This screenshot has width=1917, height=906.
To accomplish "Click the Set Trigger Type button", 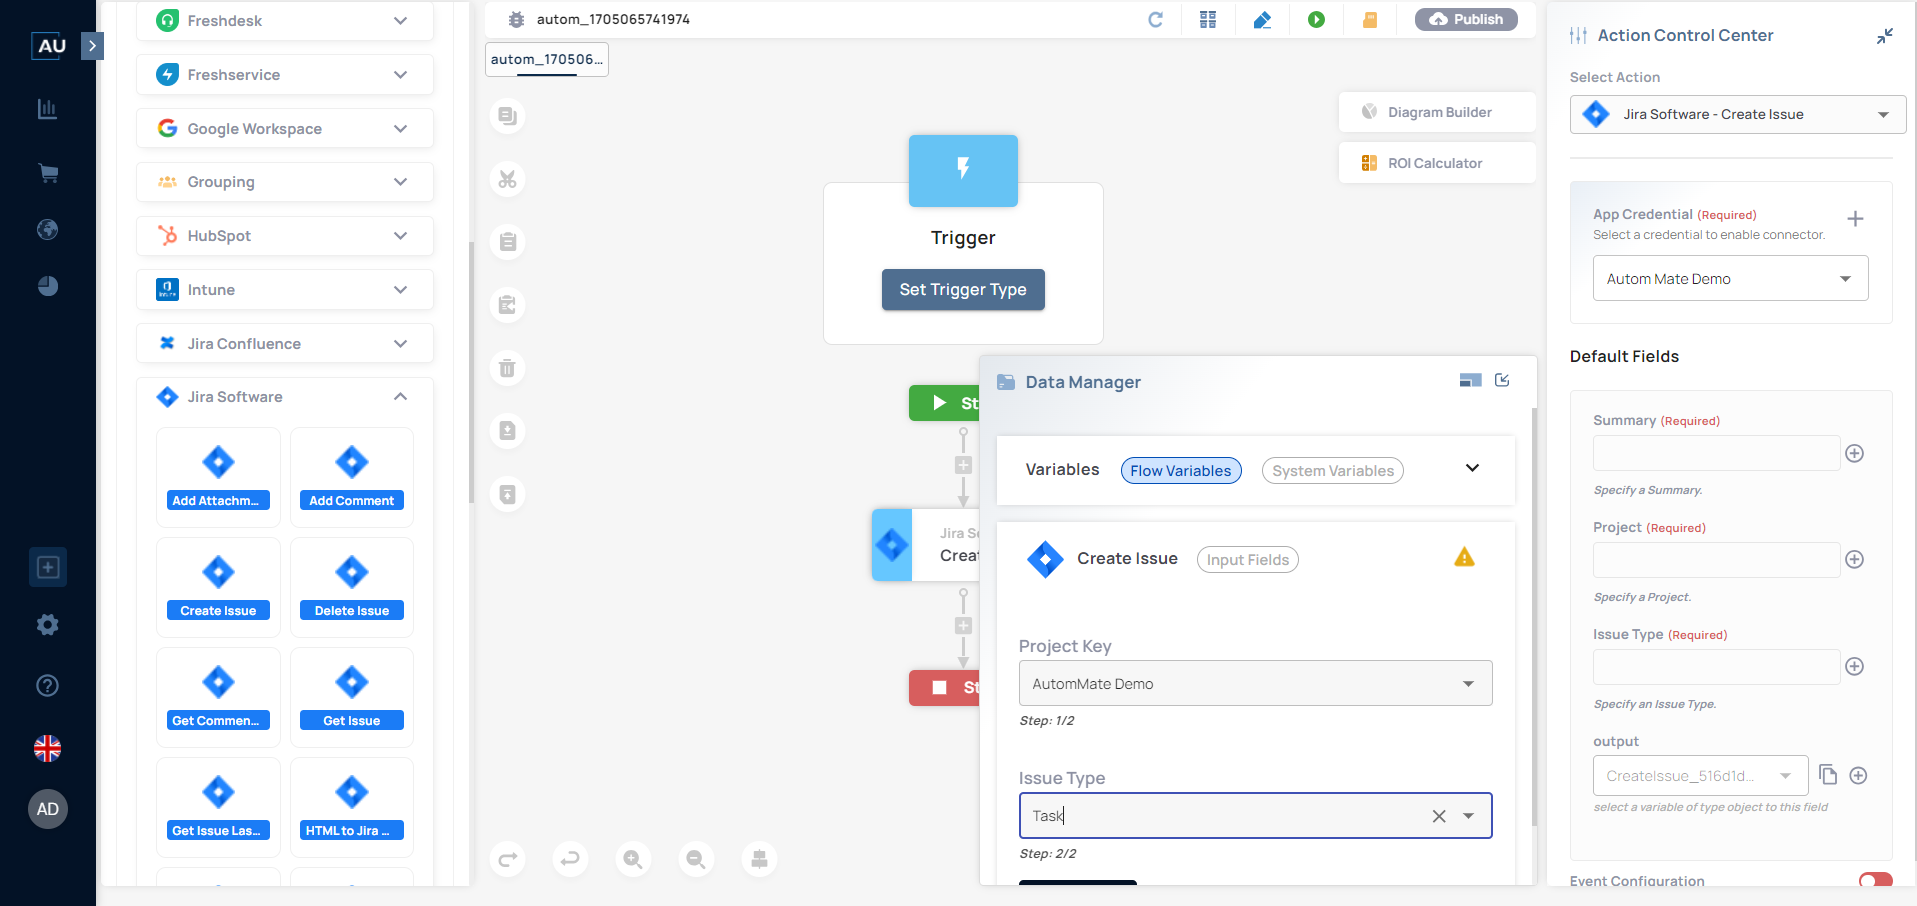I will click(x=962, y=289).
